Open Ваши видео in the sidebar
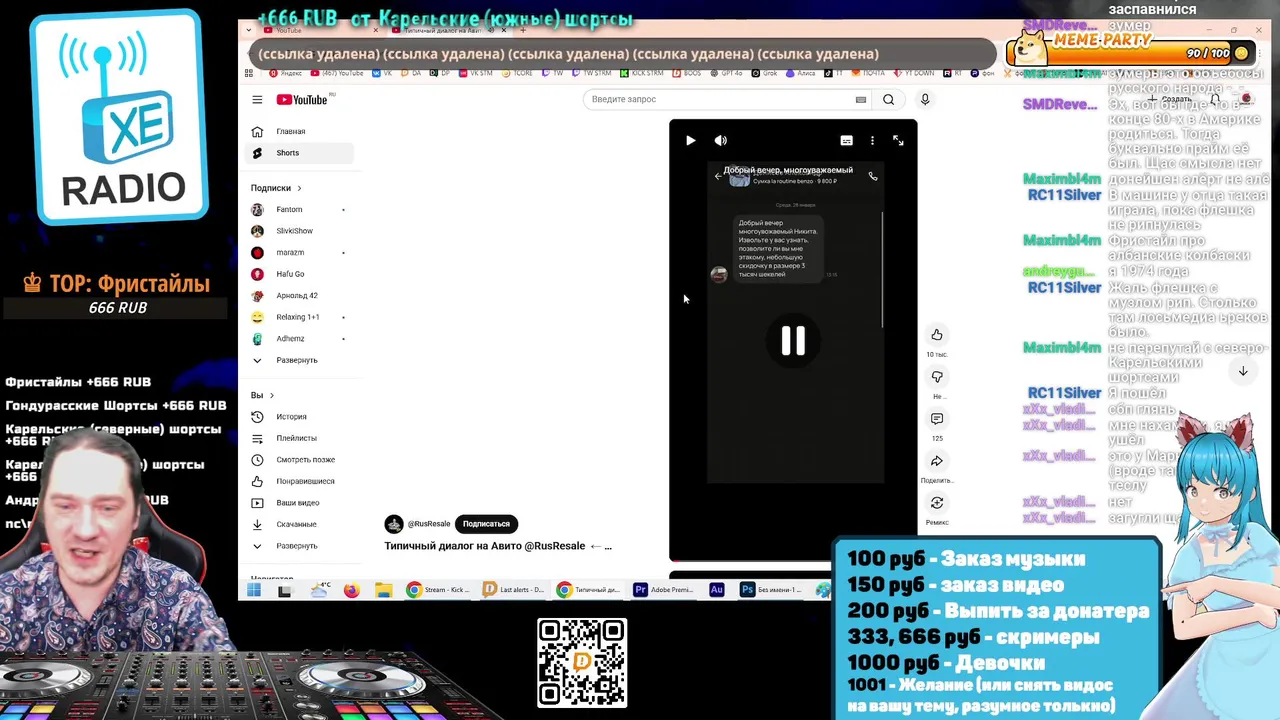1280x720 pixels. pos(301,502)
